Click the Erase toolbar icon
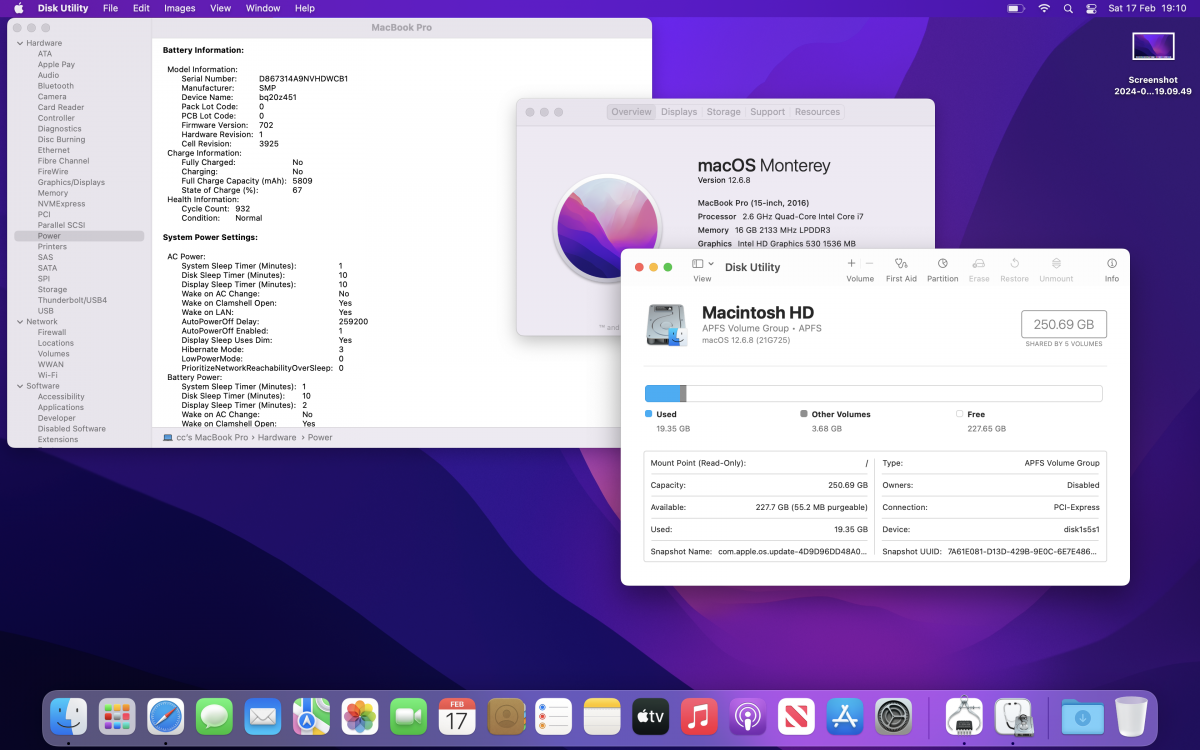The image size is (1200, 750). 979,263
